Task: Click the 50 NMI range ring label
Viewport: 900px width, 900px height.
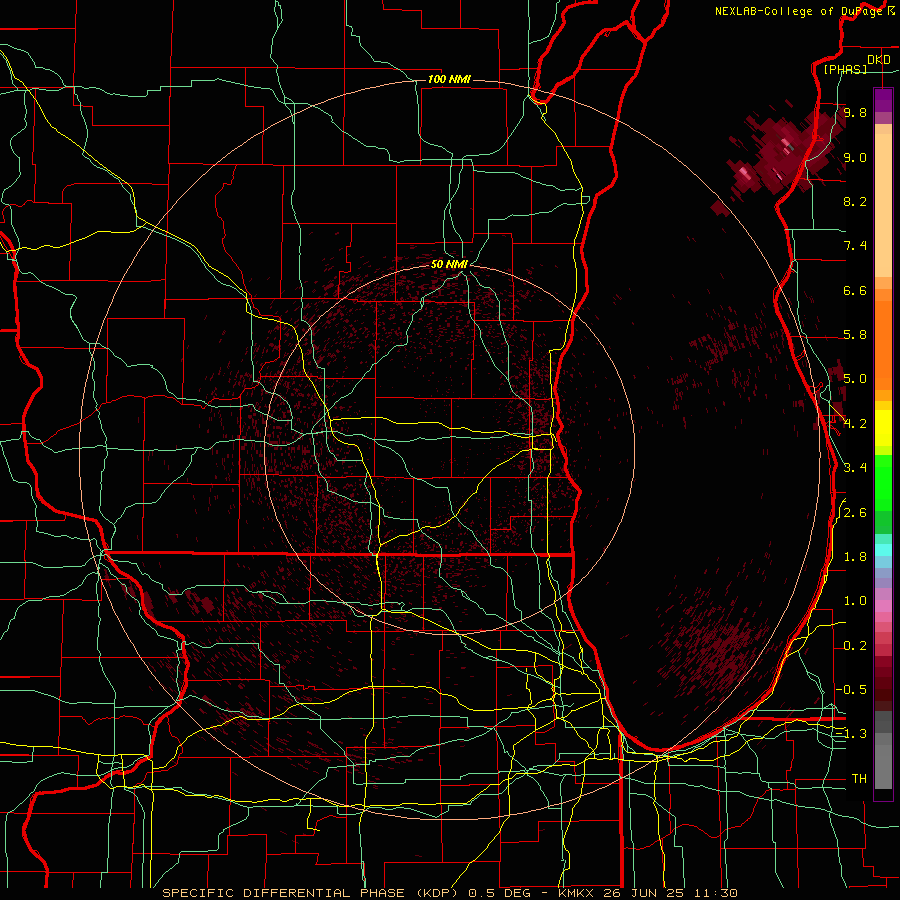Action: (x=449, y=264)
